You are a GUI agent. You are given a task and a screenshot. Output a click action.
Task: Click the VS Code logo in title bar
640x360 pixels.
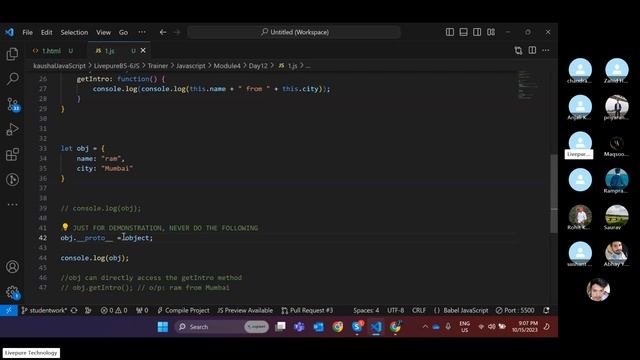pyautogui.click(x=9, y=32)
